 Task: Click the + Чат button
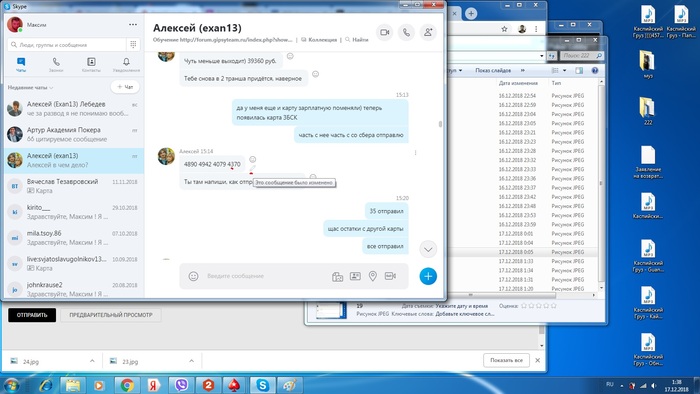[125, 87]
